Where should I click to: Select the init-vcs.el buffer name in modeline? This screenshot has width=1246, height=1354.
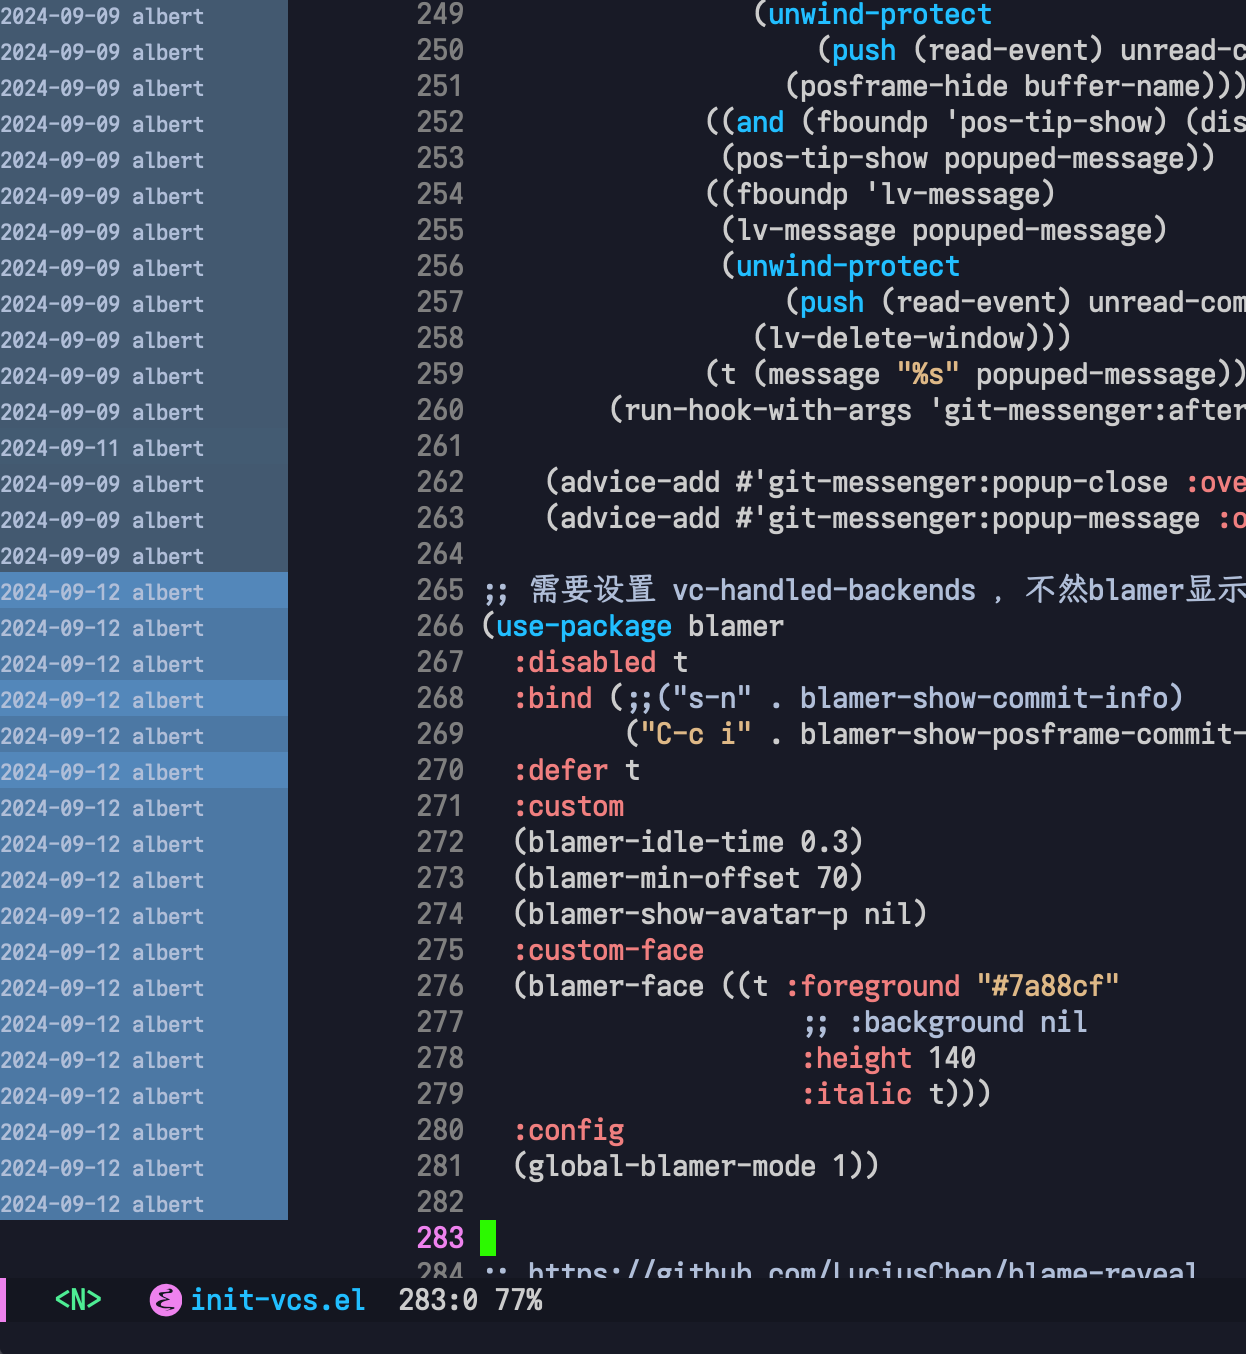[277, 1300]
